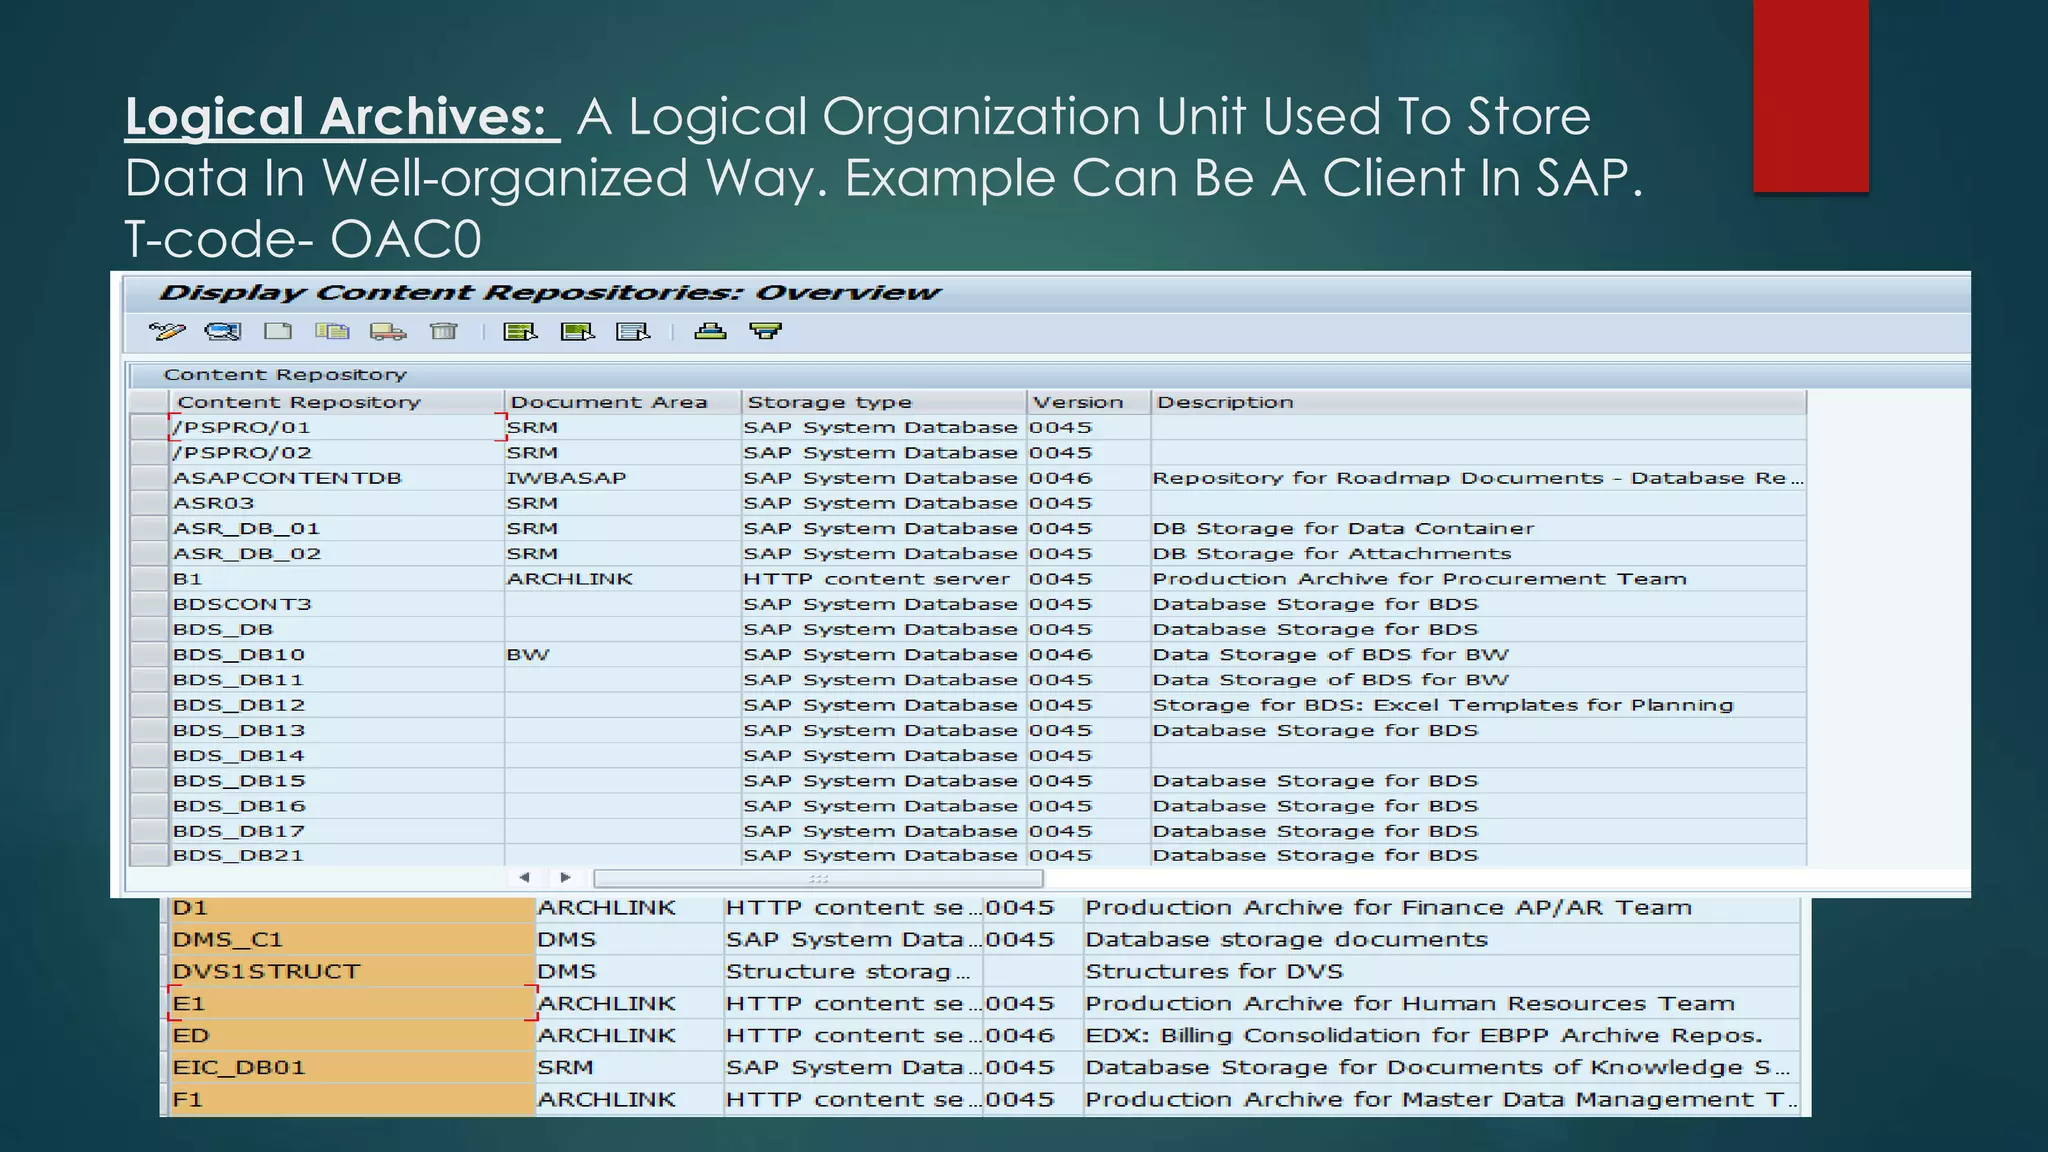2048x1152 pixels.
Task: Click the B1 repository name
Action: click(x=188, y=579)
